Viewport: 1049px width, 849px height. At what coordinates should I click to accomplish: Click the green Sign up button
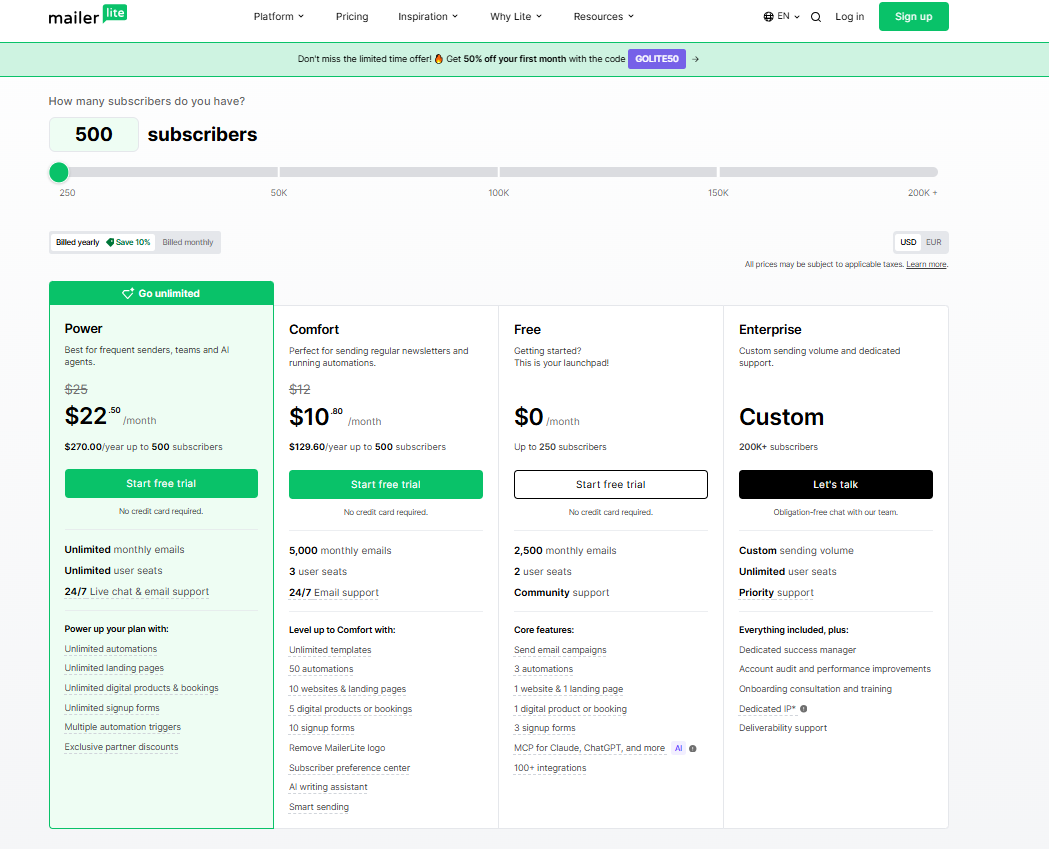[913, 17]
